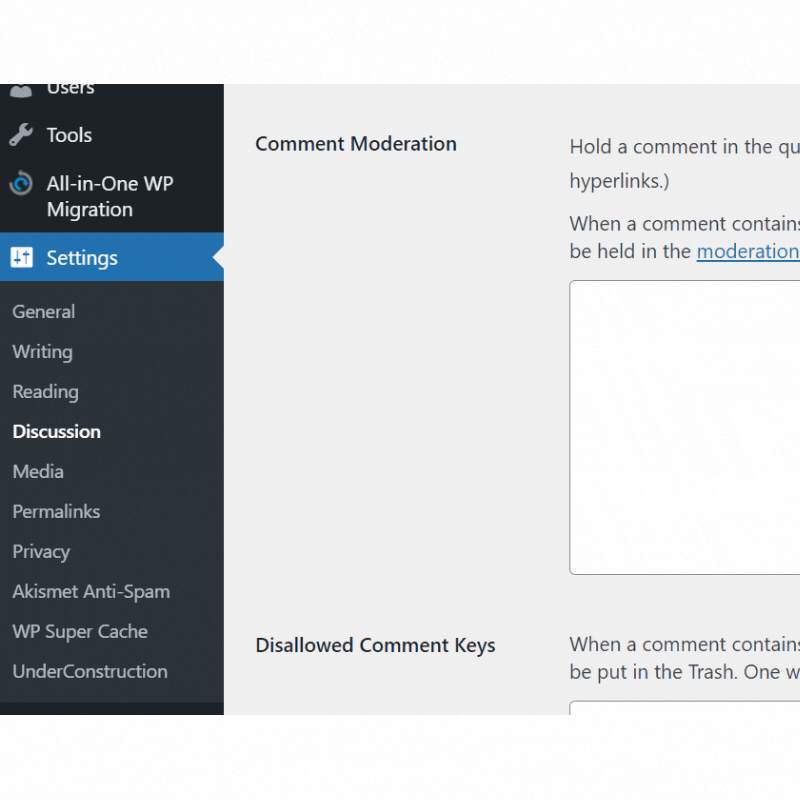Viewport: 800px width, 800px height.
Task: Open UnderConstruction settings
Action: (x=90, y=671)
